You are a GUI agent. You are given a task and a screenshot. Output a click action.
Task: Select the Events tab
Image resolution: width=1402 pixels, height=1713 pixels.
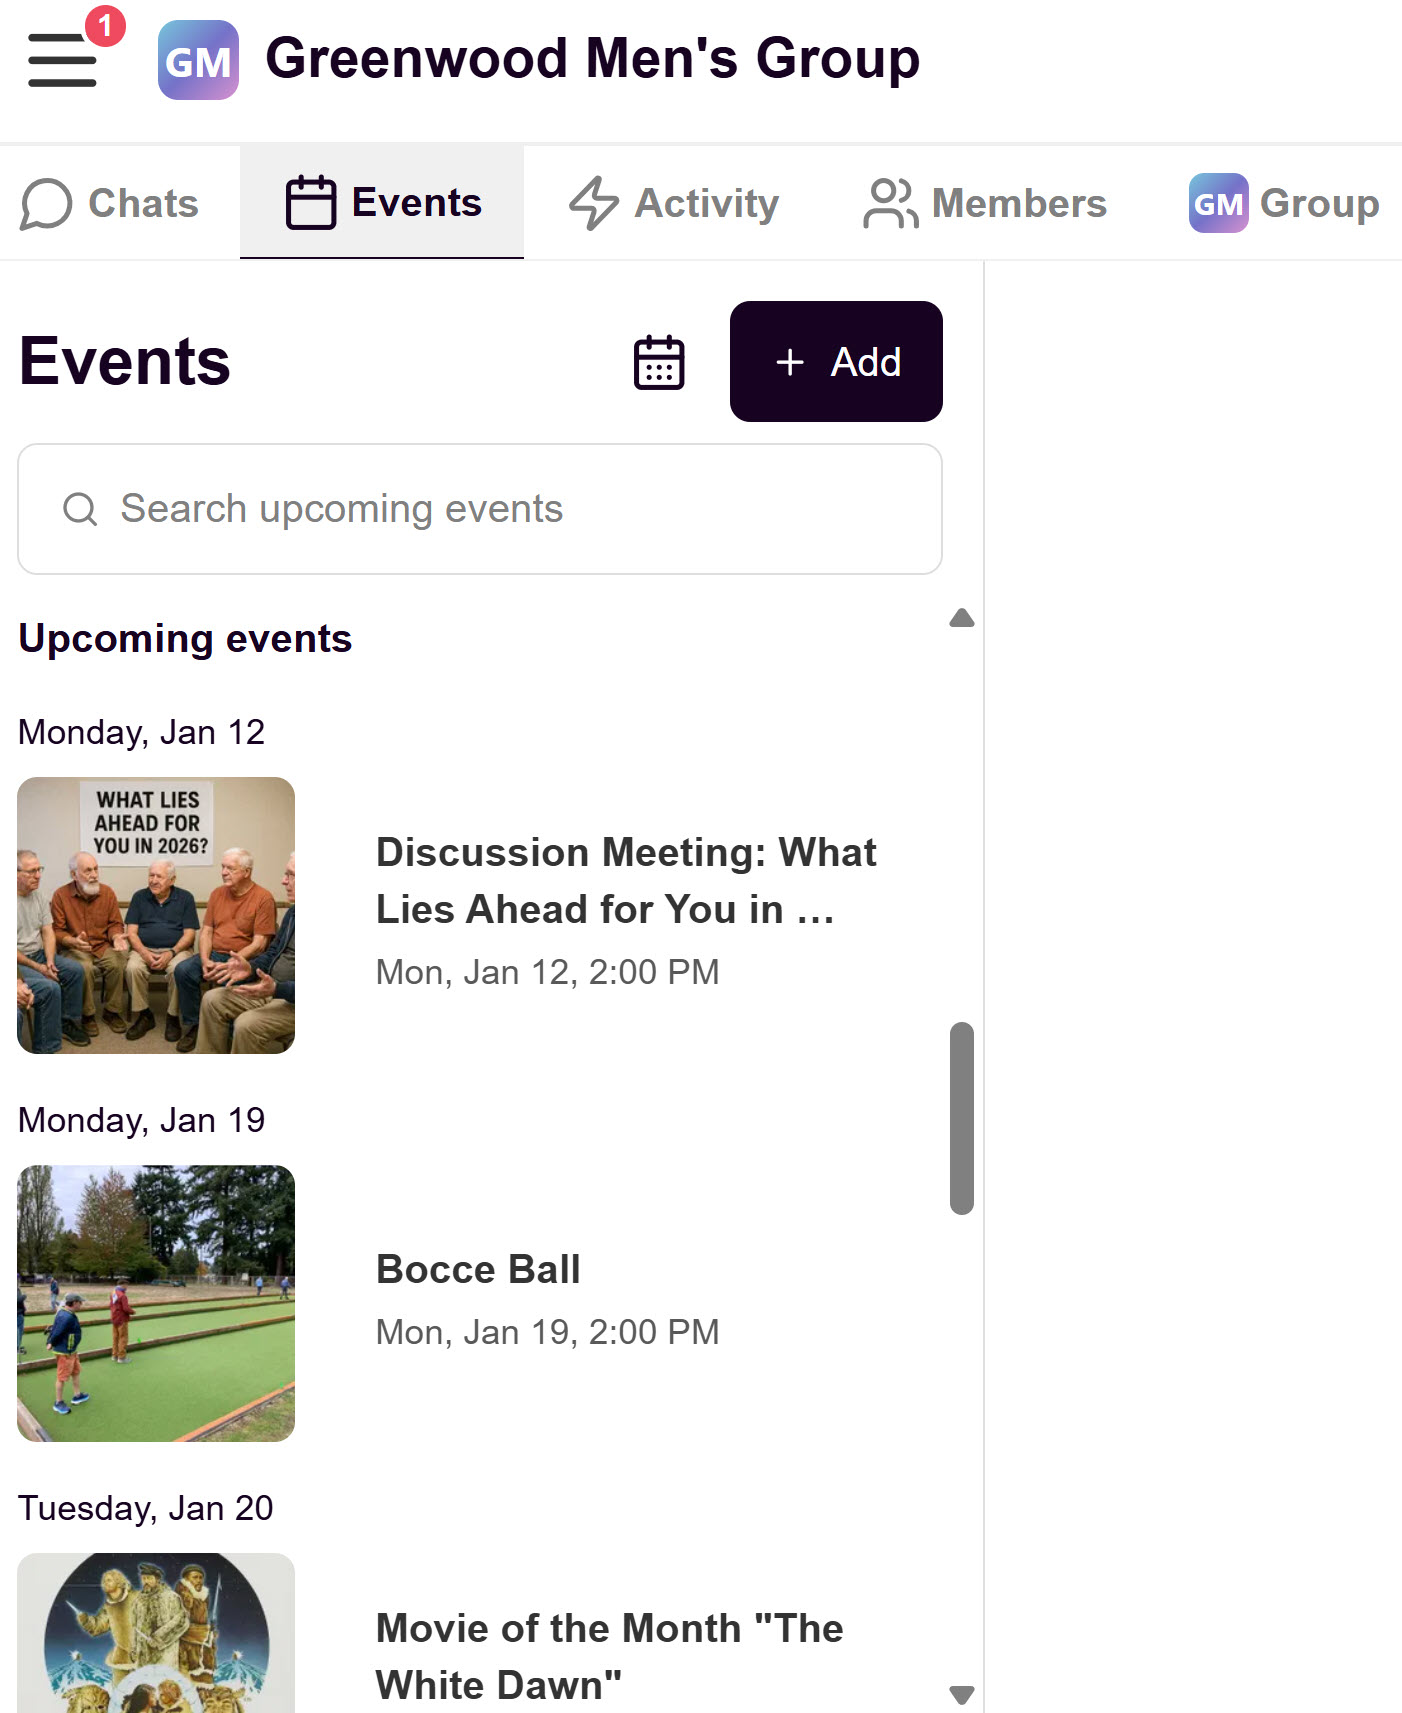[x=382, y=203]
